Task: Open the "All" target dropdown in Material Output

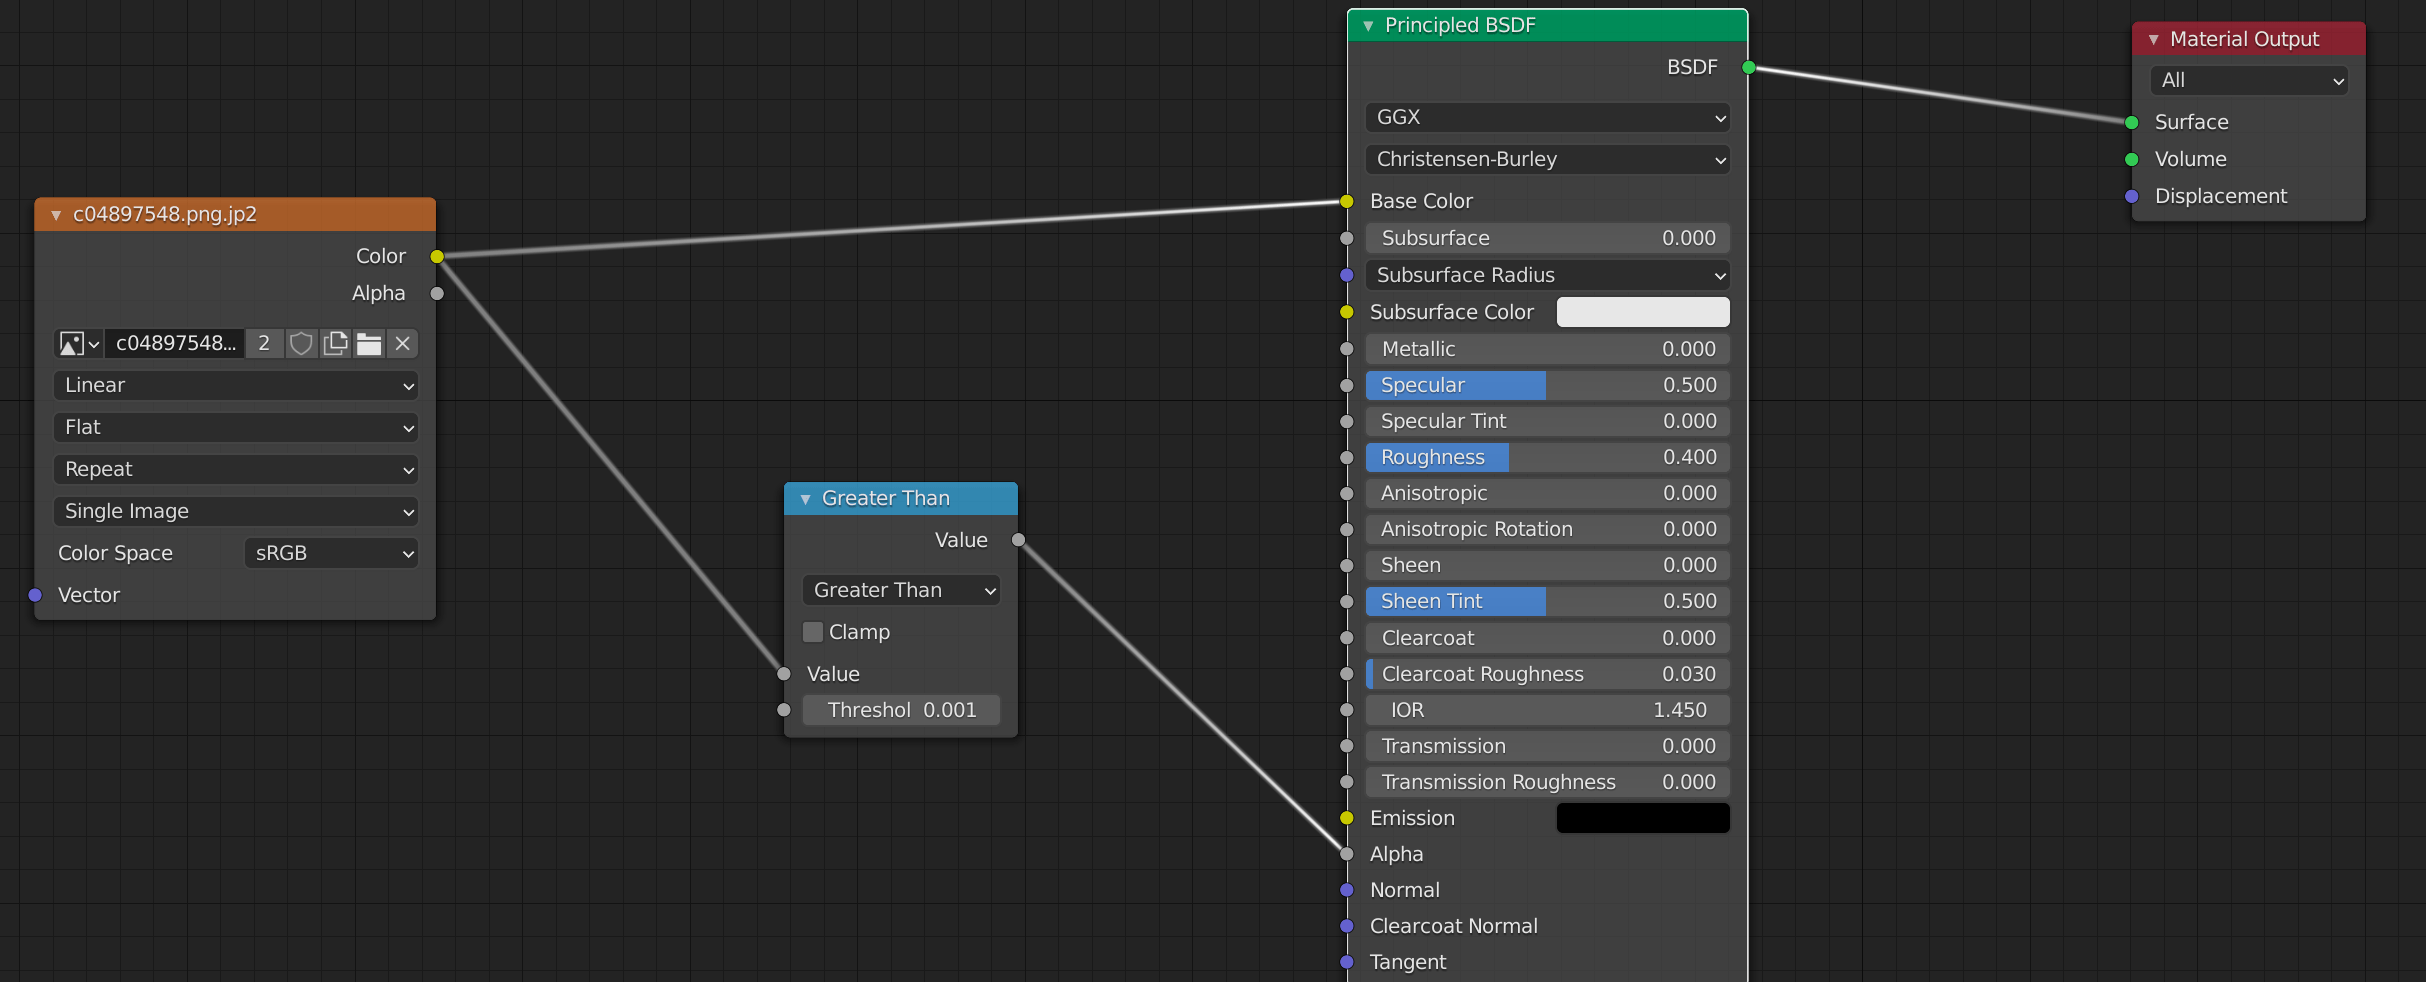Action: [x=2248, y=80]
